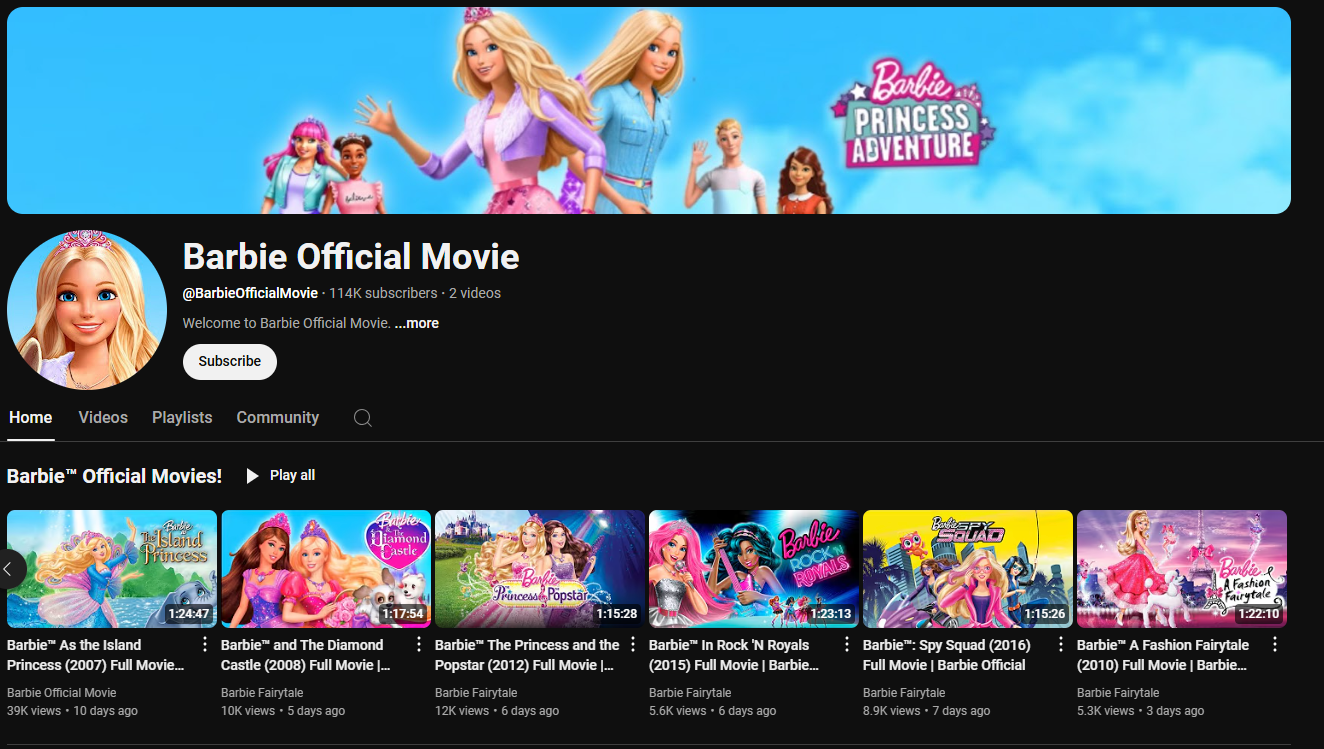The width and height of the screenshot is (1324, 749).
Task: Open Rock 'N Royals video thumbnail
Action: 754,569
